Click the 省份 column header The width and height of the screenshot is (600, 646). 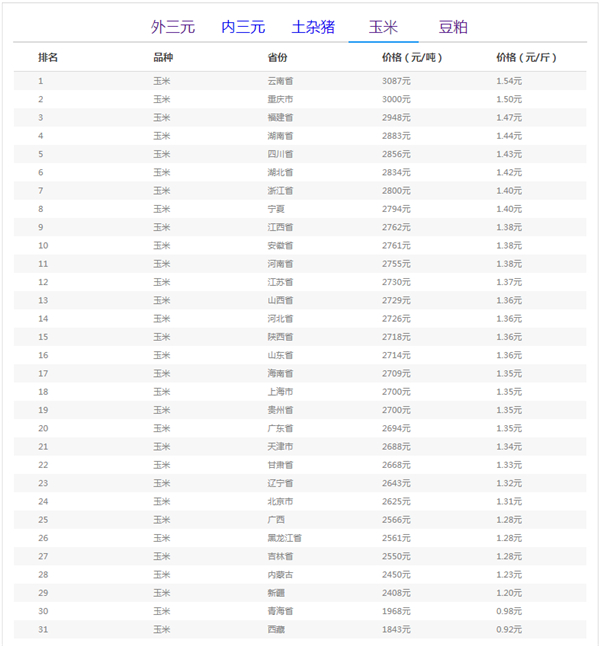point(277,57)
